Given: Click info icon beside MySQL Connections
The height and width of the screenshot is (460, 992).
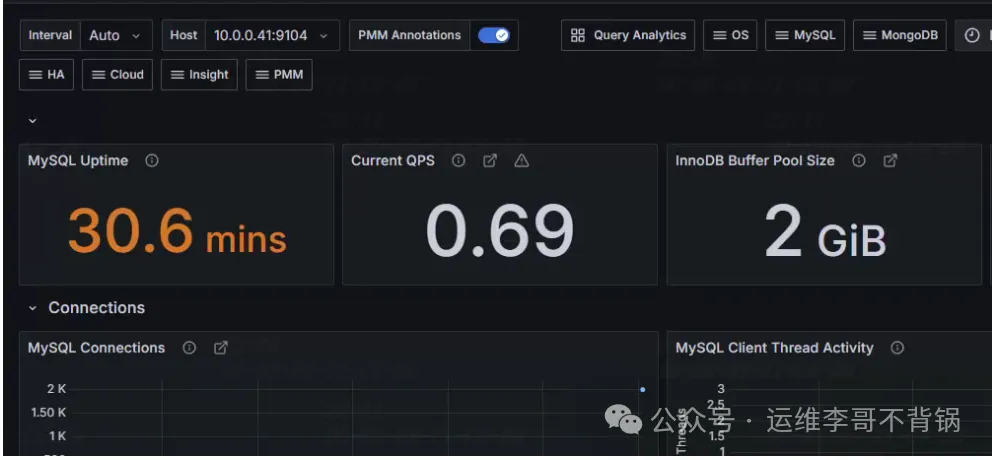Looking at the screenshot, I should [x=189, y=348].
